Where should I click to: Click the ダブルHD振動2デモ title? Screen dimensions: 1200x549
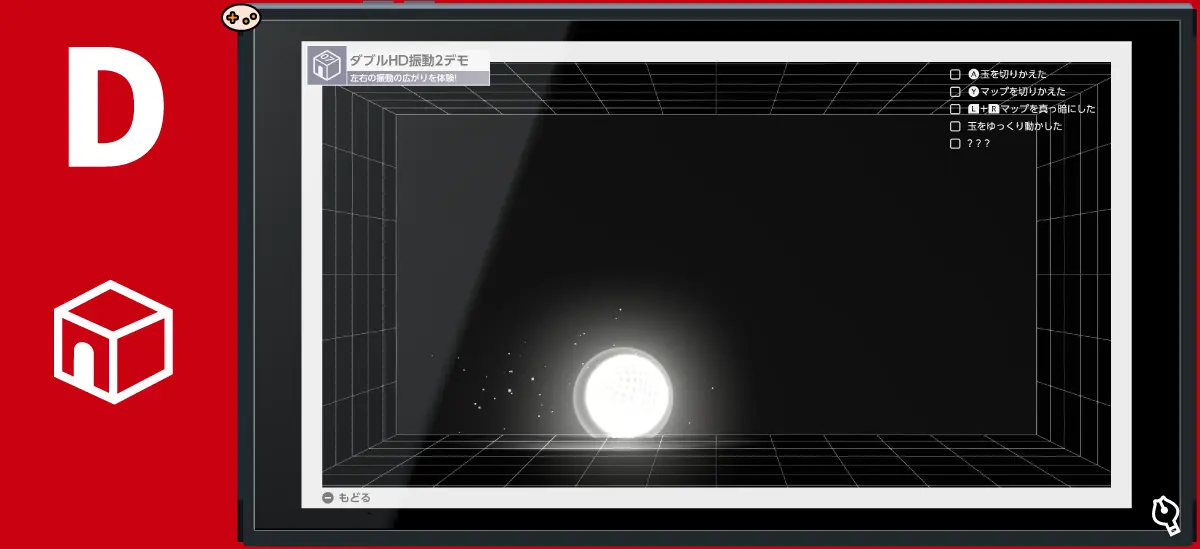pyautogui.click(x=410, y=60)
